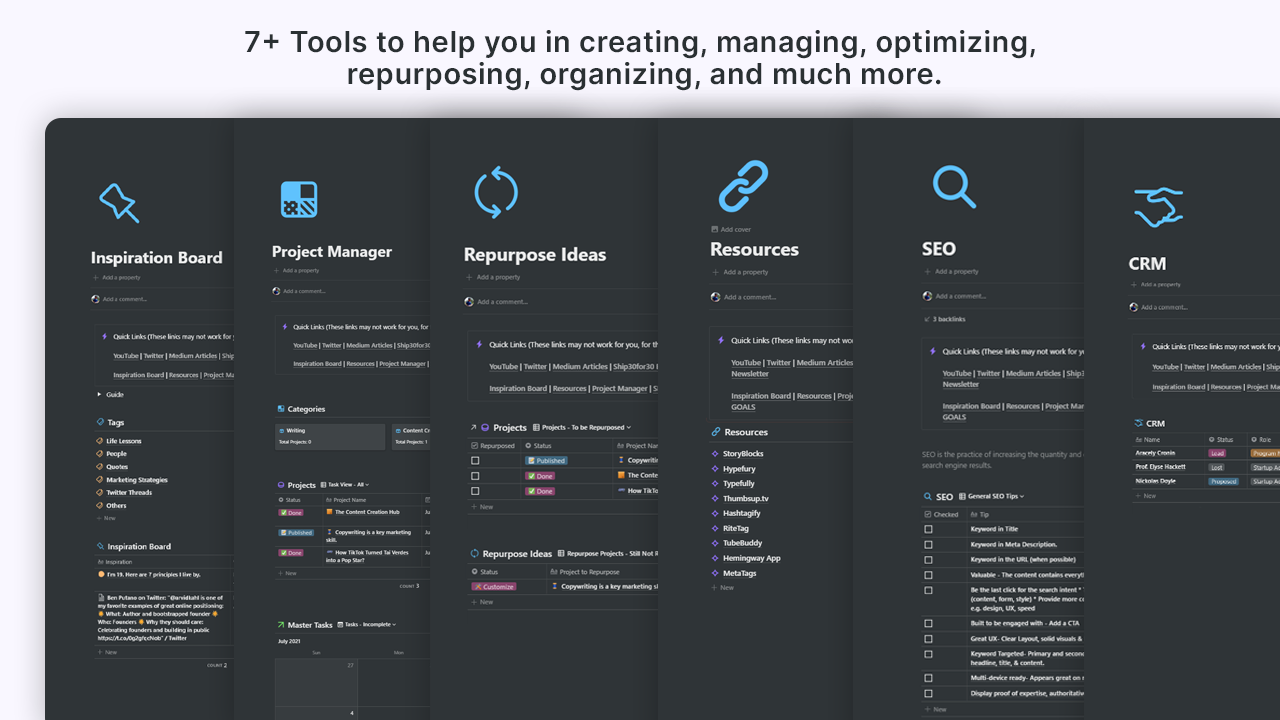Click the lightning icon in the SEO Quick Links
Screen dimensions: 1280x720
[x=933, y=351]
